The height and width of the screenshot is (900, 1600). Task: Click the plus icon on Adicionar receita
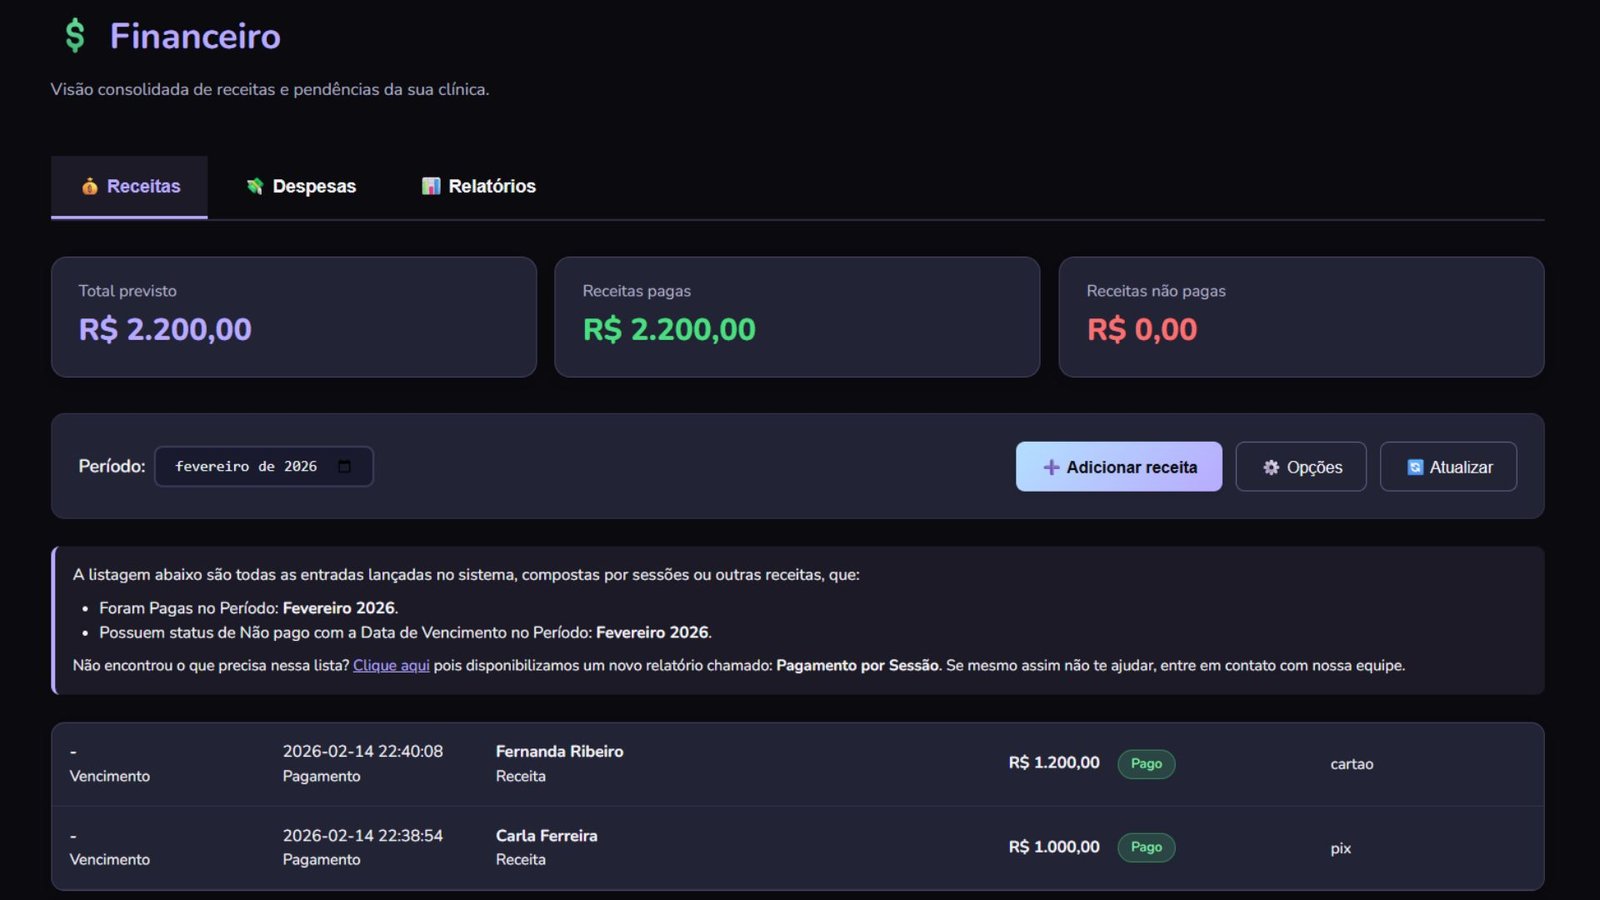1049,466
